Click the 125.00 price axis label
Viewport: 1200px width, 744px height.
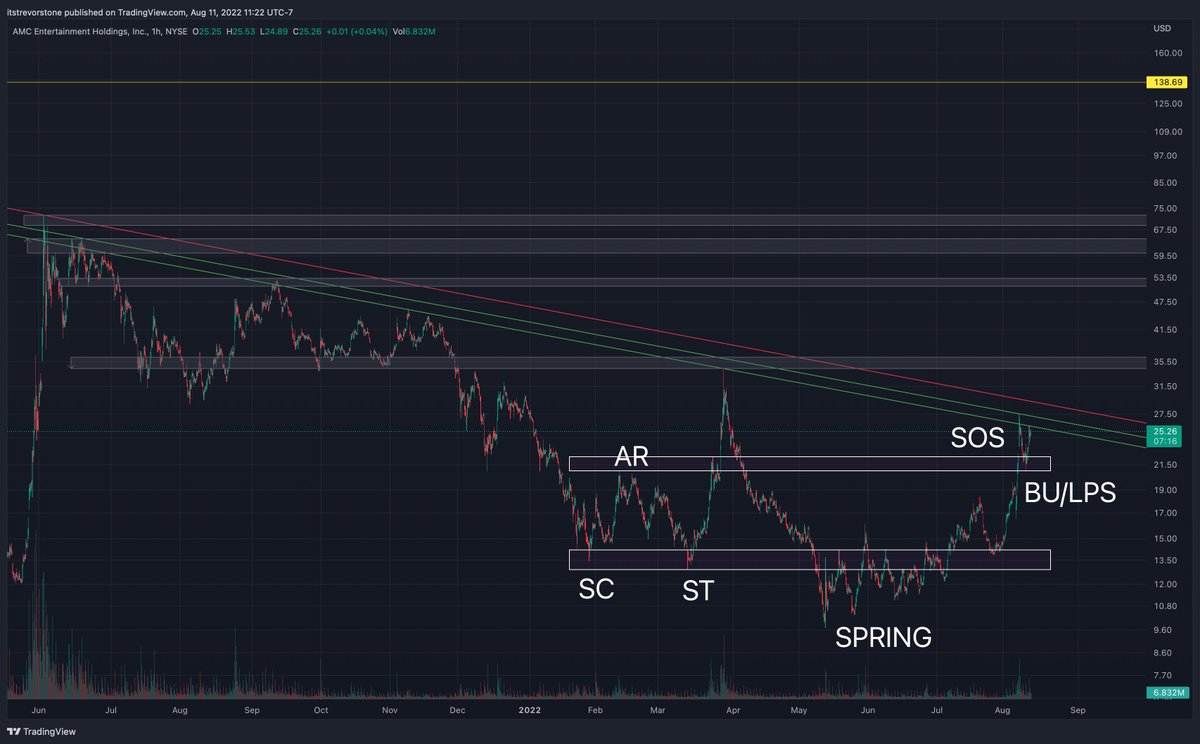point(1167,103)
